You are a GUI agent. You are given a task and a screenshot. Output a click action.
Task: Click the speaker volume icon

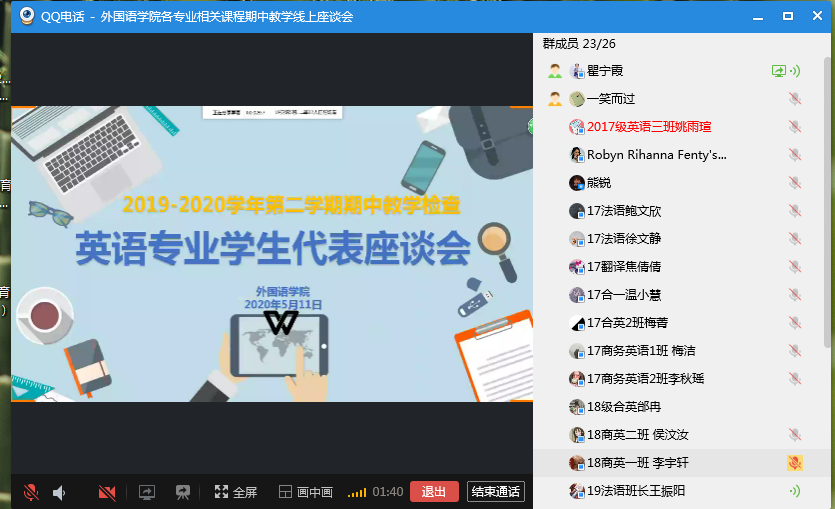click(x=59, y=492)
